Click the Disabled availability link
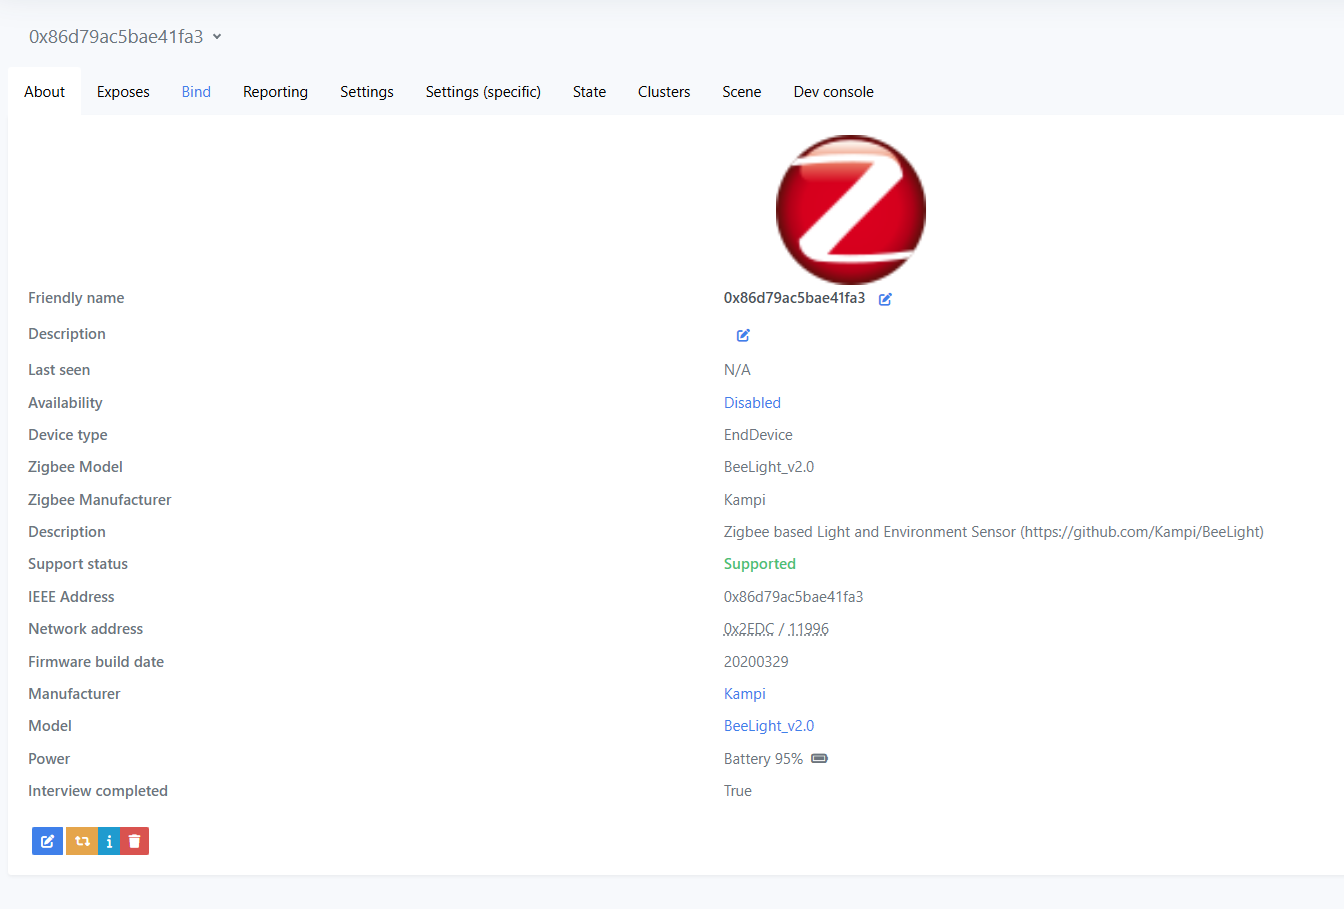This screenshot has width=1344, height=909. pos(752,403)
